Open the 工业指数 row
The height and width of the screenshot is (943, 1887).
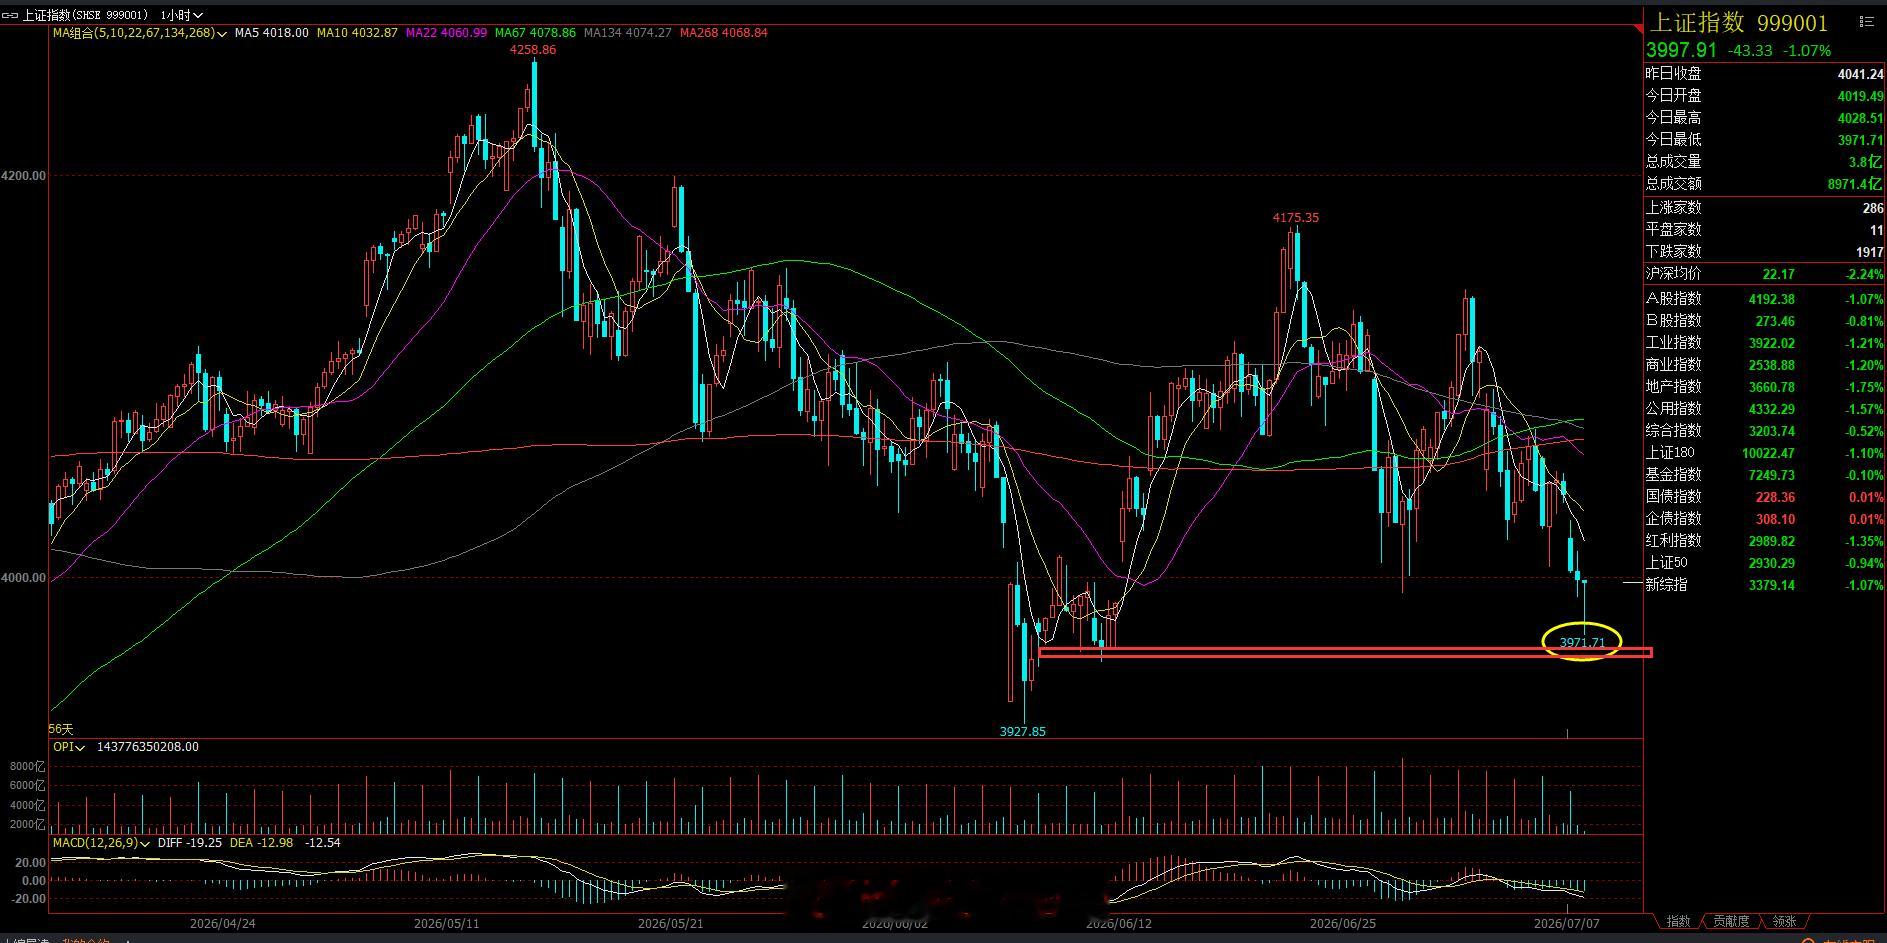tap(1765, 343)
